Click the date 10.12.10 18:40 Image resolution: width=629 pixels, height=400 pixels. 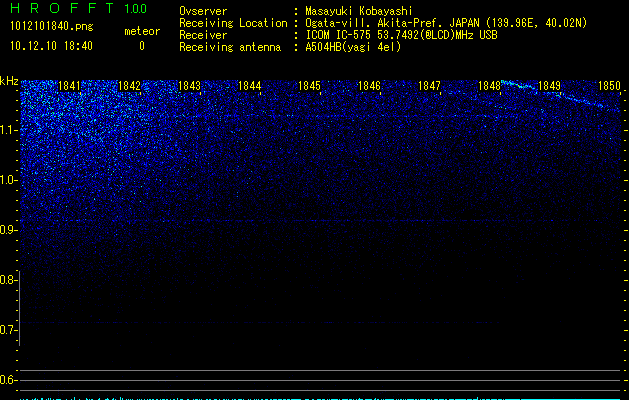(51, 46)
